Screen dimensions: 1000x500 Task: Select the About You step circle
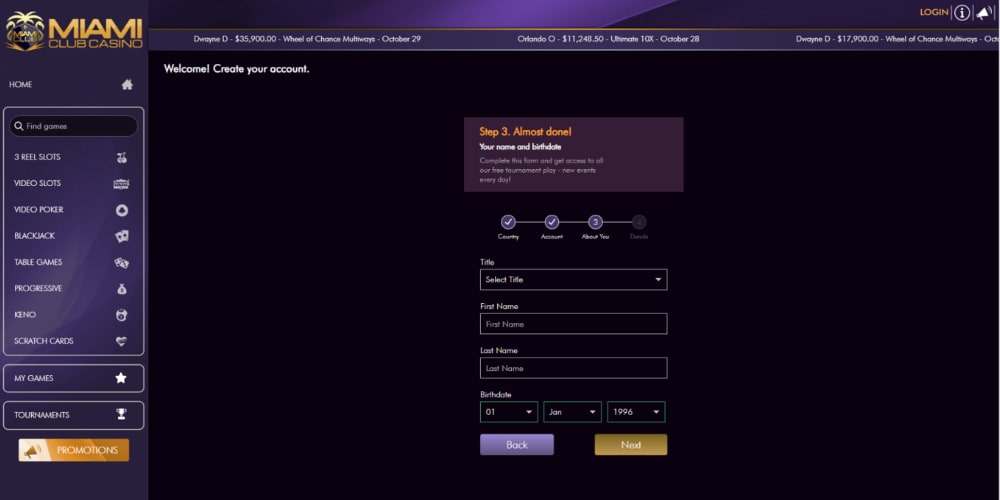(x=595, y=222)
